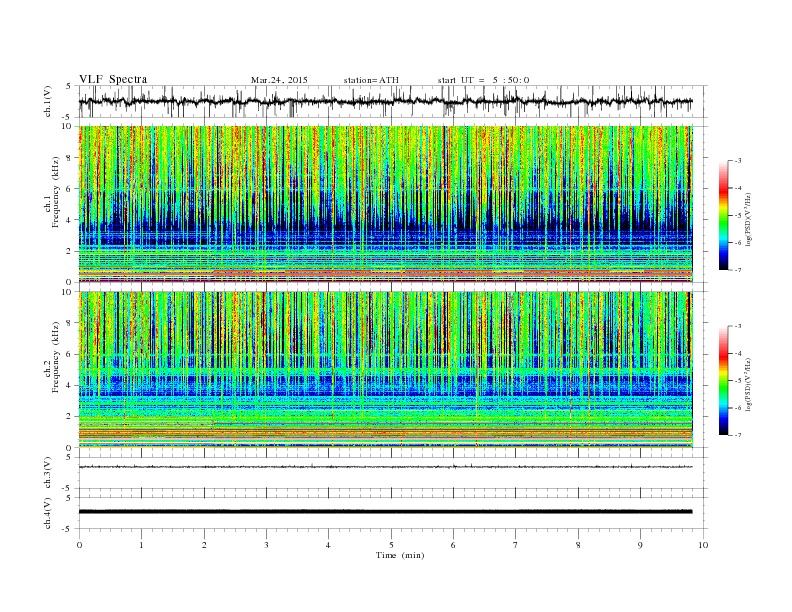Click the "-7" label on the upper colorbar
This screenshot has width=792, height=612.
tap(738, 270)
